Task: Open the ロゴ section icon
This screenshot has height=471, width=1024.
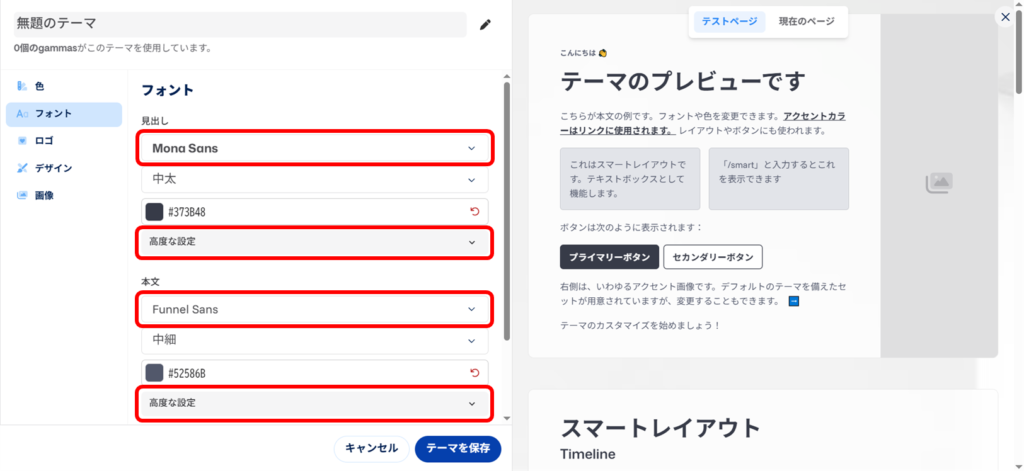Action: pos(22,141)
